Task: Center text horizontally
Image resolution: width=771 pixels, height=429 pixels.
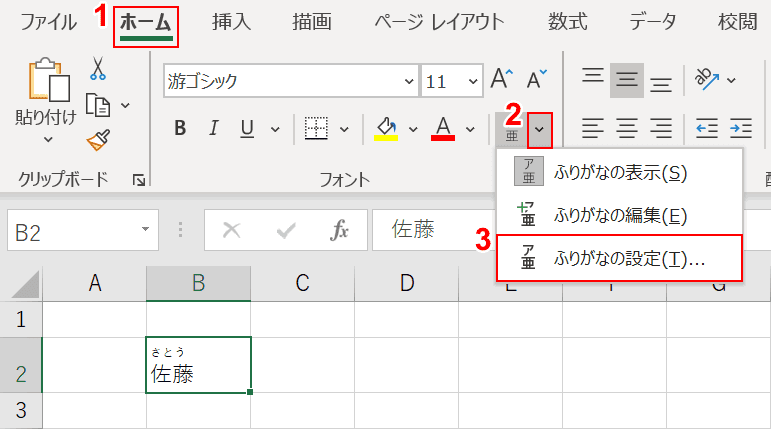Action: pos(627,128)
